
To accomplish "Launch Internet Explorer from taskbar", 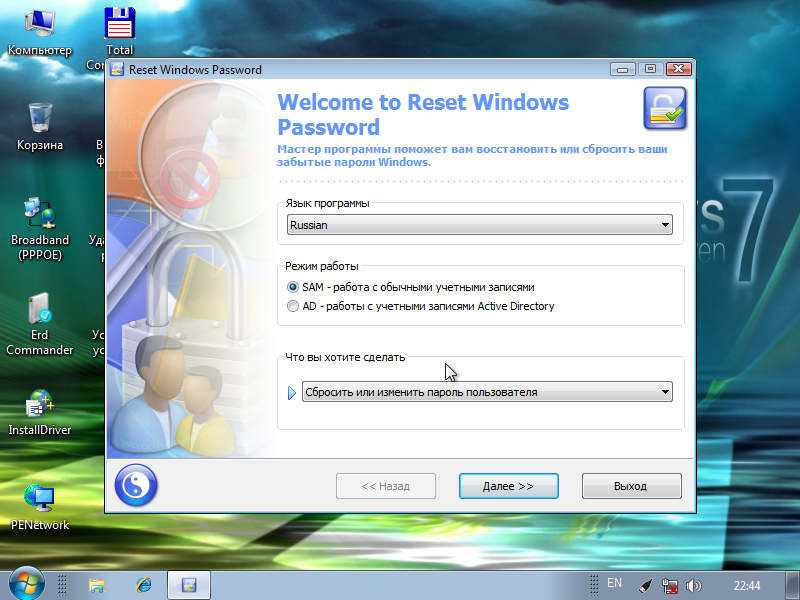I will click(144, 585).
